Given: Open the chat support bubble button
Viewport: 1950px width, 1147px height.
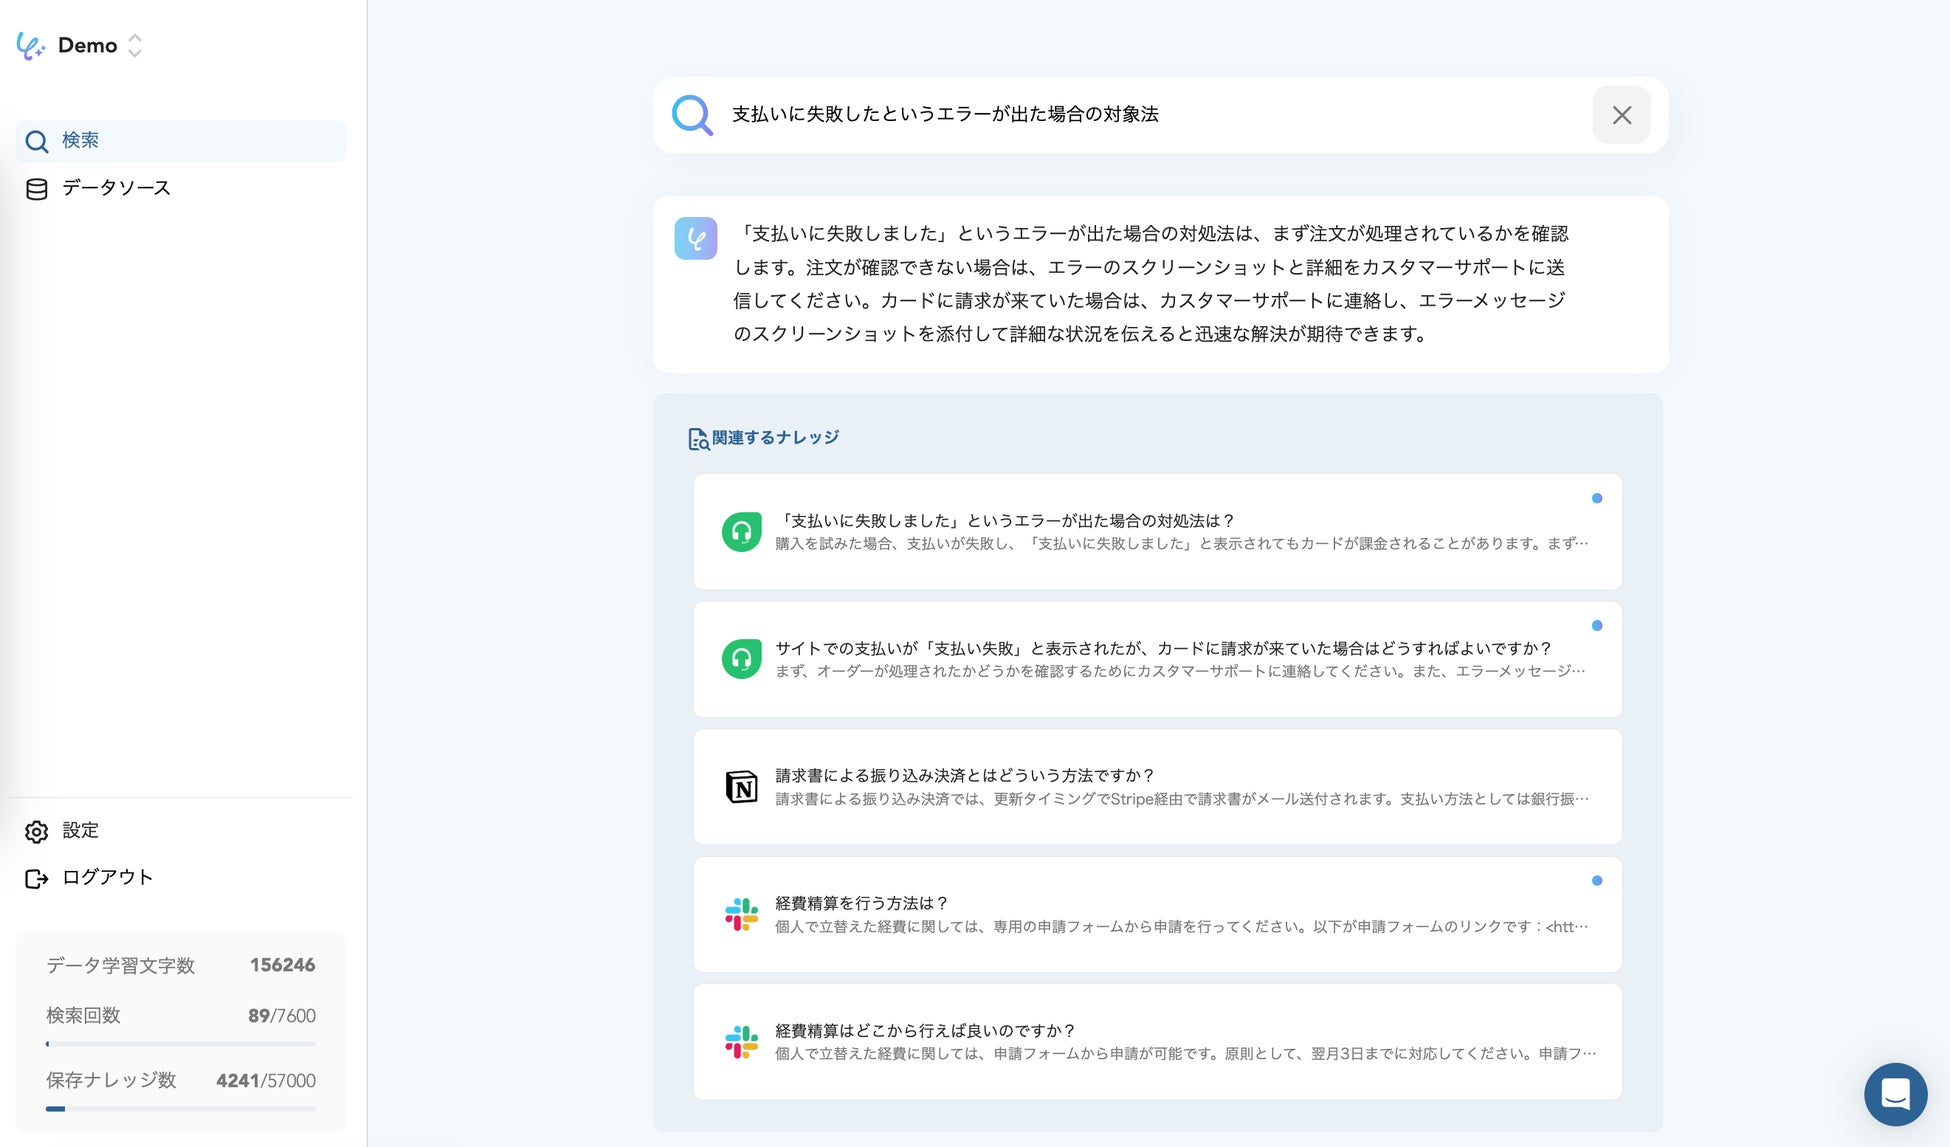Looking at the screenshot, I should tap(1895, 1094).
